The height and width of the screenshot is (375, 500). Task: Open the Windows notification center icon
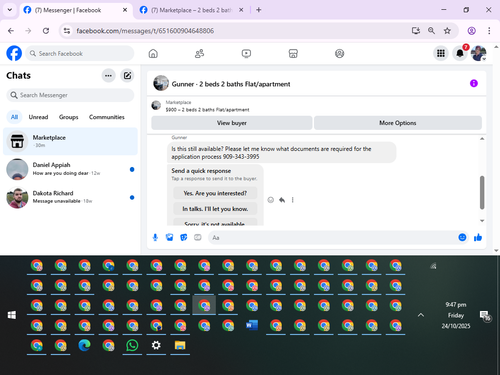[x=485, y=315]
